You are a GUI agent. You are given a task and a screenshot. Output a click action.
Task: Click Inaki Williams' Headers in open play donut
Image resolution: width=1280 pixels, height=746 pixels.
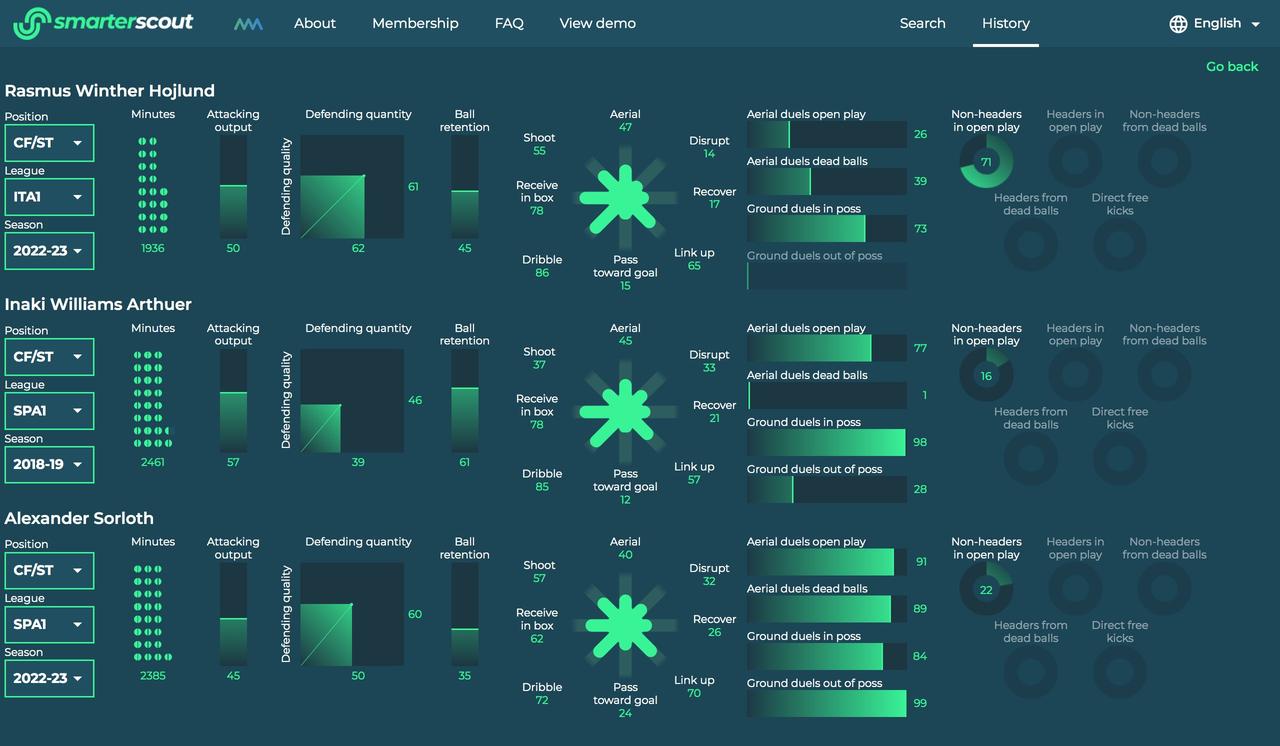click(x=1075, y=376)
